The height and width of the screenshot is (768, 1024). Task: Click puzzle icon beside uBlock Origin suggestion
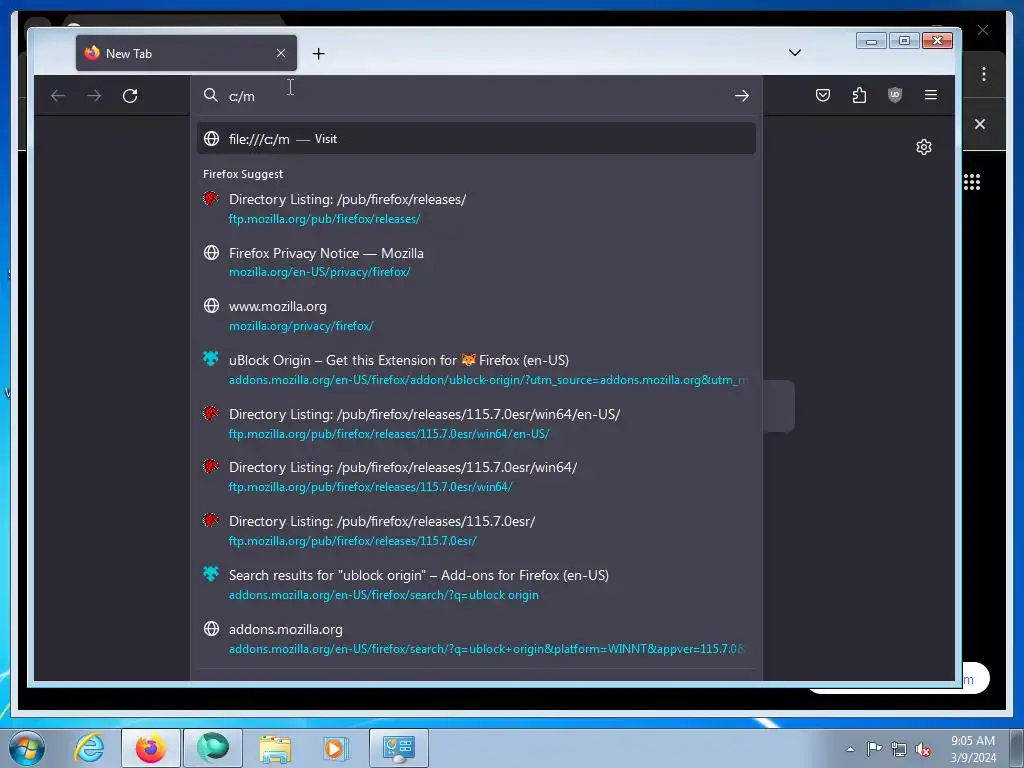[x=210, y=358]
